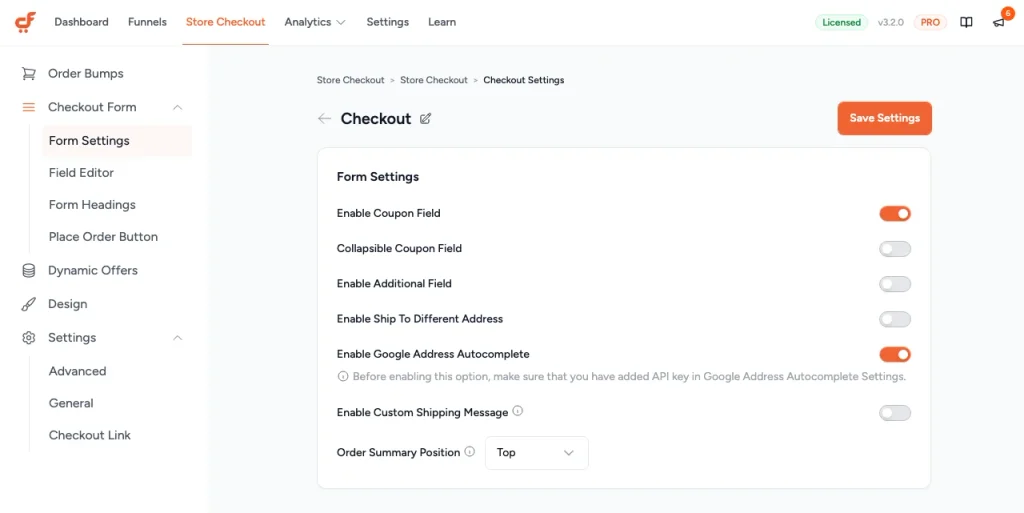Viewport: 1024px width, 513px height.
Task: Enable the Custom Shipping Message toggle
Action: (895, 413)
